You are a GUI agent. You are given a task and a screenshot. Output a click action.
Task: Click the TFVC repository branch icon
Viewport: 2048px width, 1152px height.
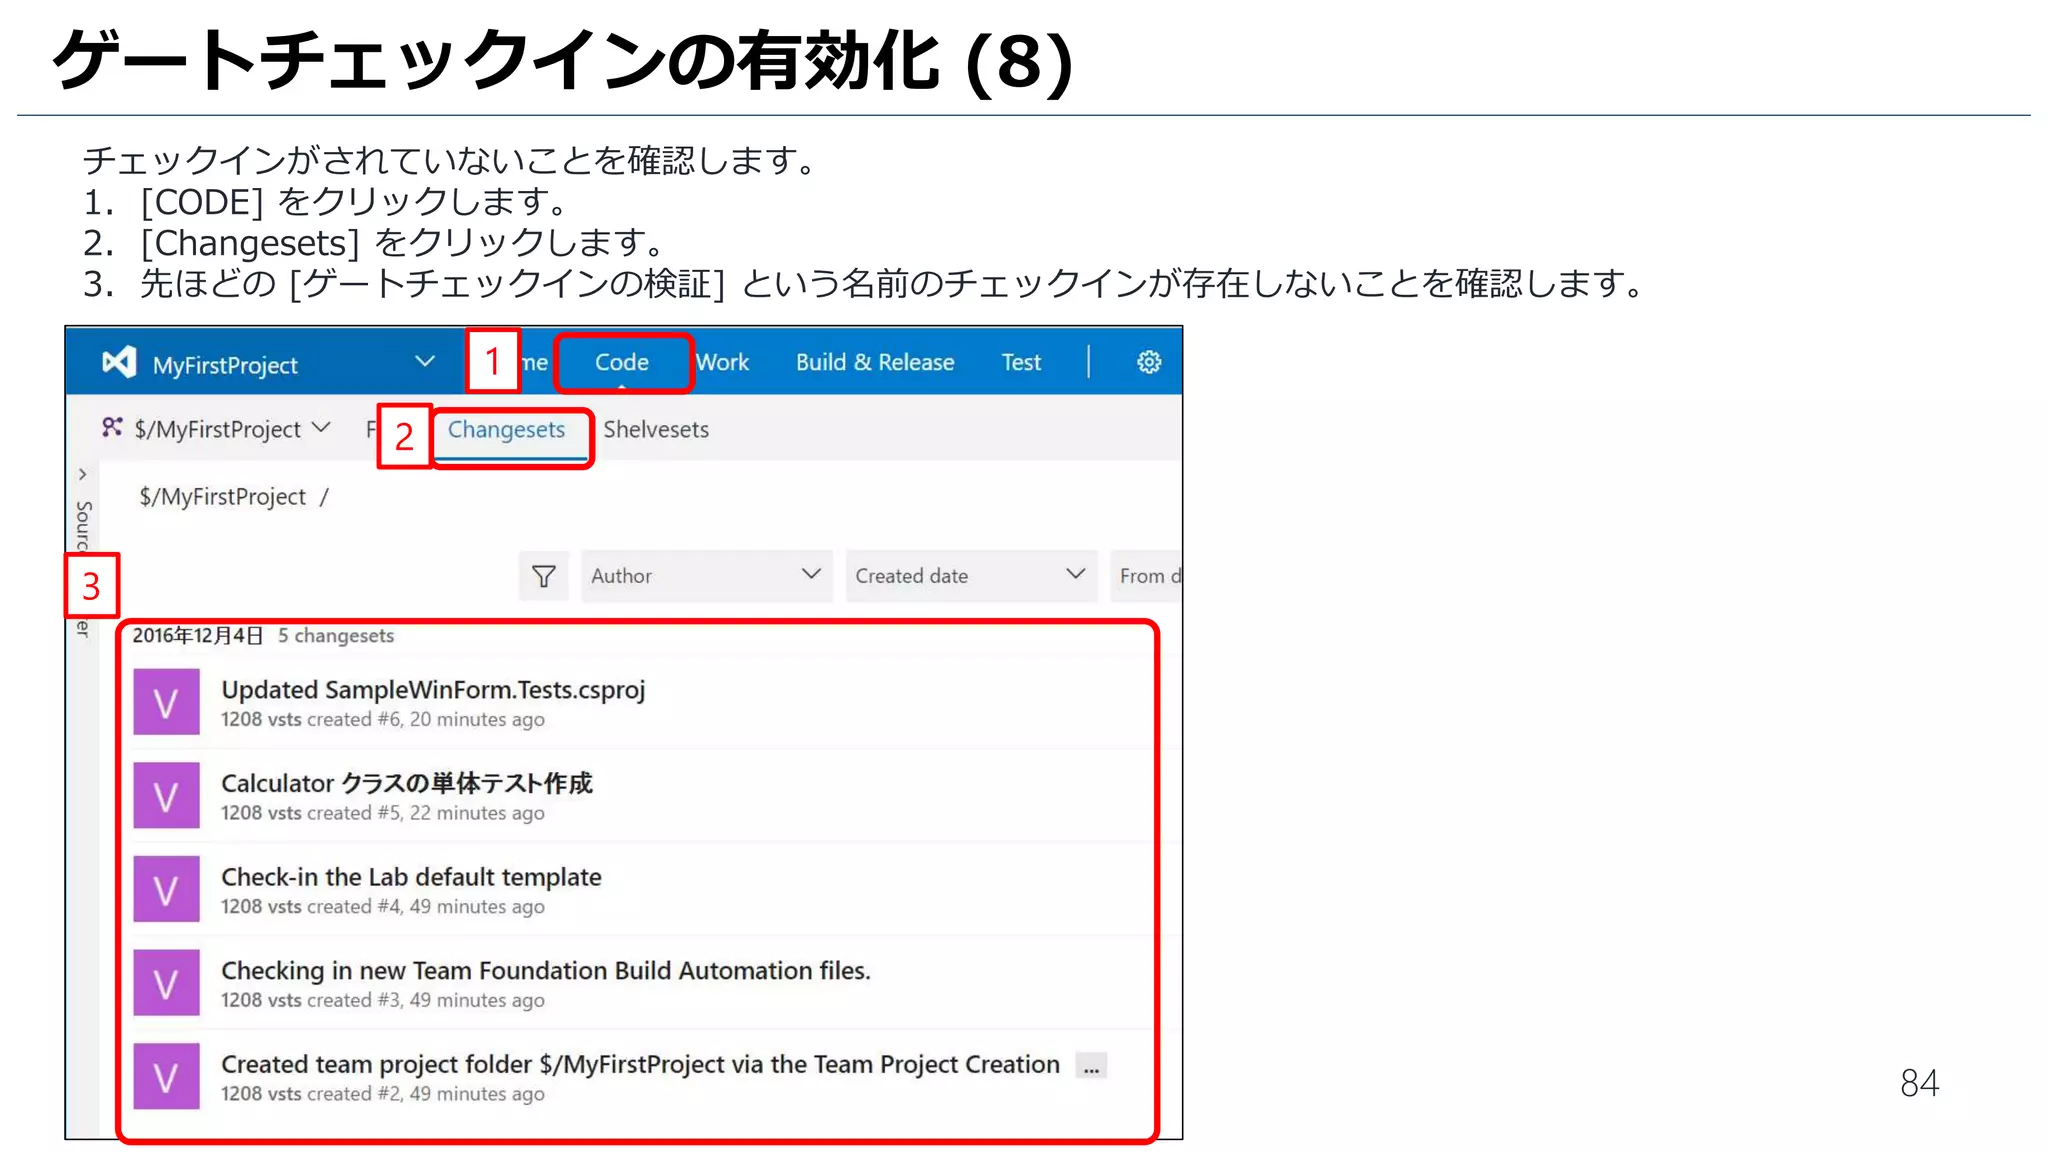click(112, 428)
